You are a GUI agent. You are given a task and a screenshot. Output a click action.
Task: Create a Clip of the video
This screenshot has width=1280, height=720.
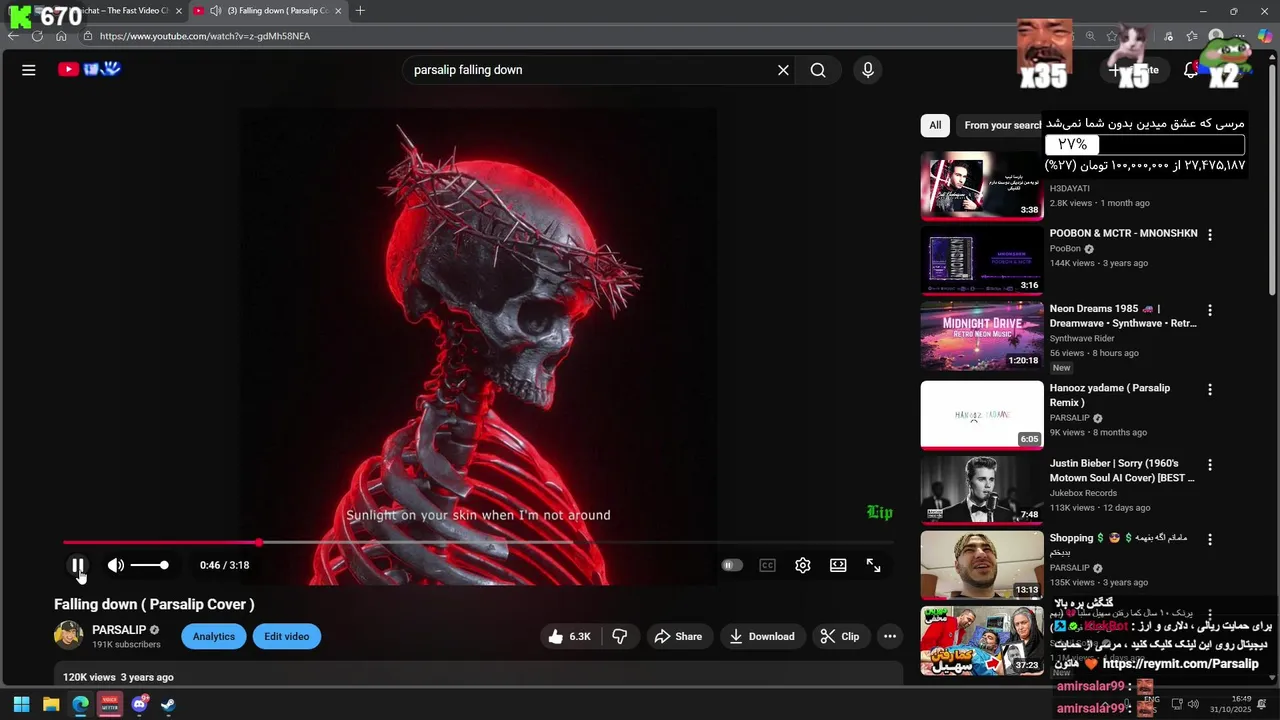[840, 636]
